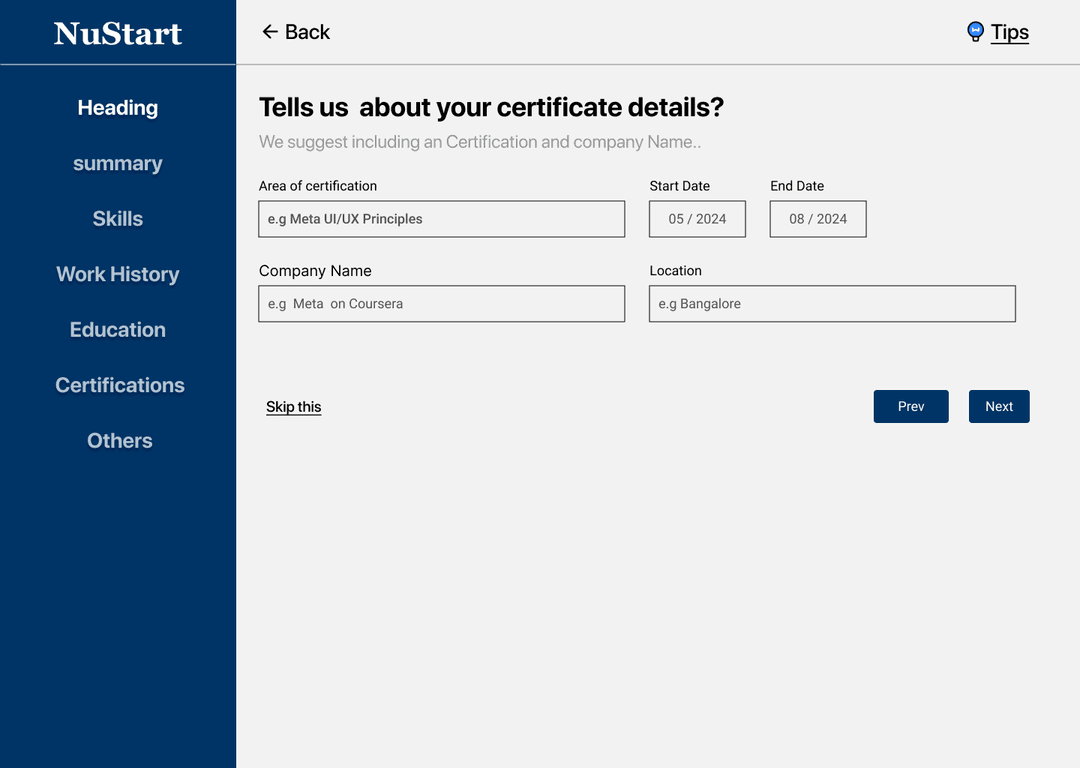Click the certificate details page heading

click(x=491, y=107)
